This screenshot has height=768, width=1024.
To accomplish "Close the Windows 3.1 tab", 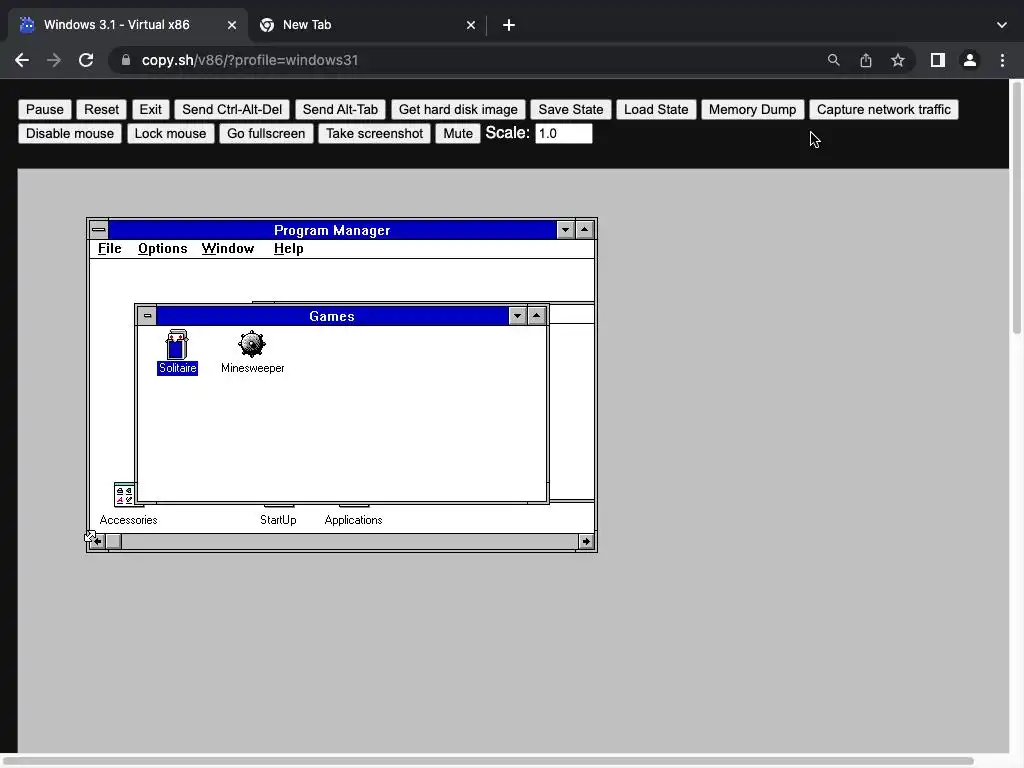I will 232,25.
